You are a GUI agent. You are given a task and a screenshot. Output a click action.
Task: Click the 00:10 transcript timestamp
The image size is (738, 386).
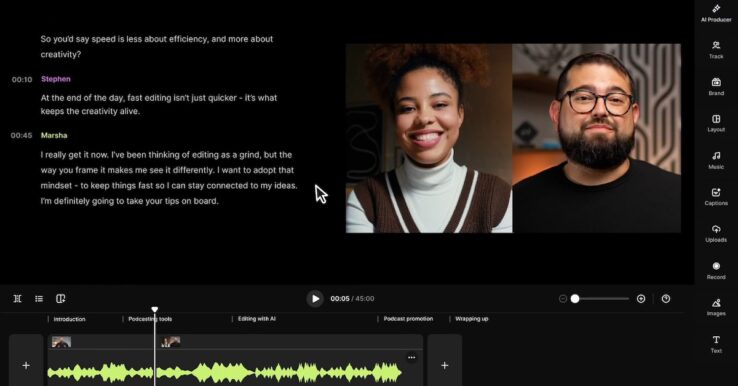point(22,80)
